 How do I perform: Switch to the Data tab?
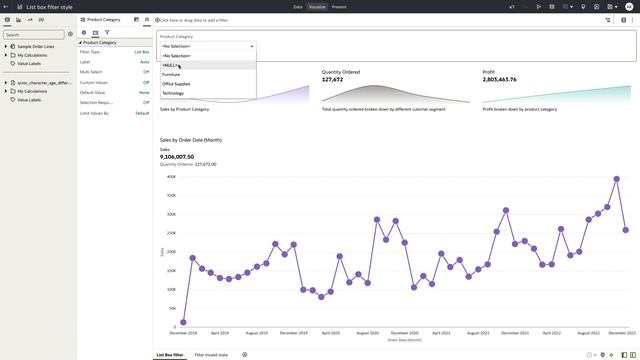[298, 7]
